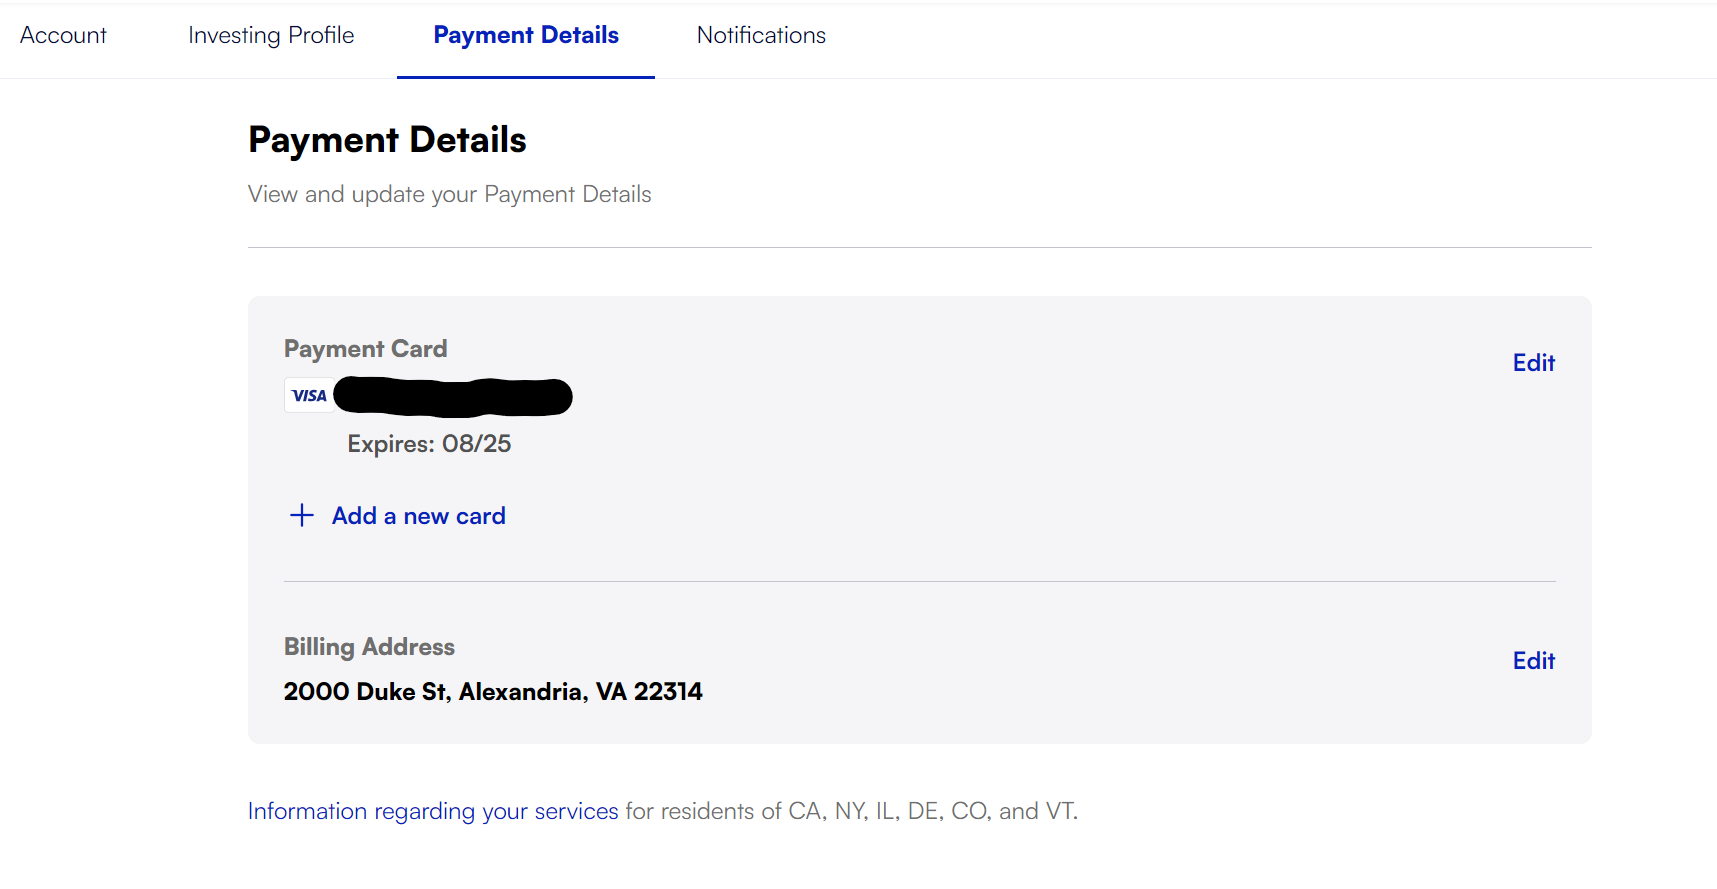Edit the Payment Card details
Image resolution: width=1717 pixels, height=889 pixels.
pyautogui.click(x=1533, y=363)
